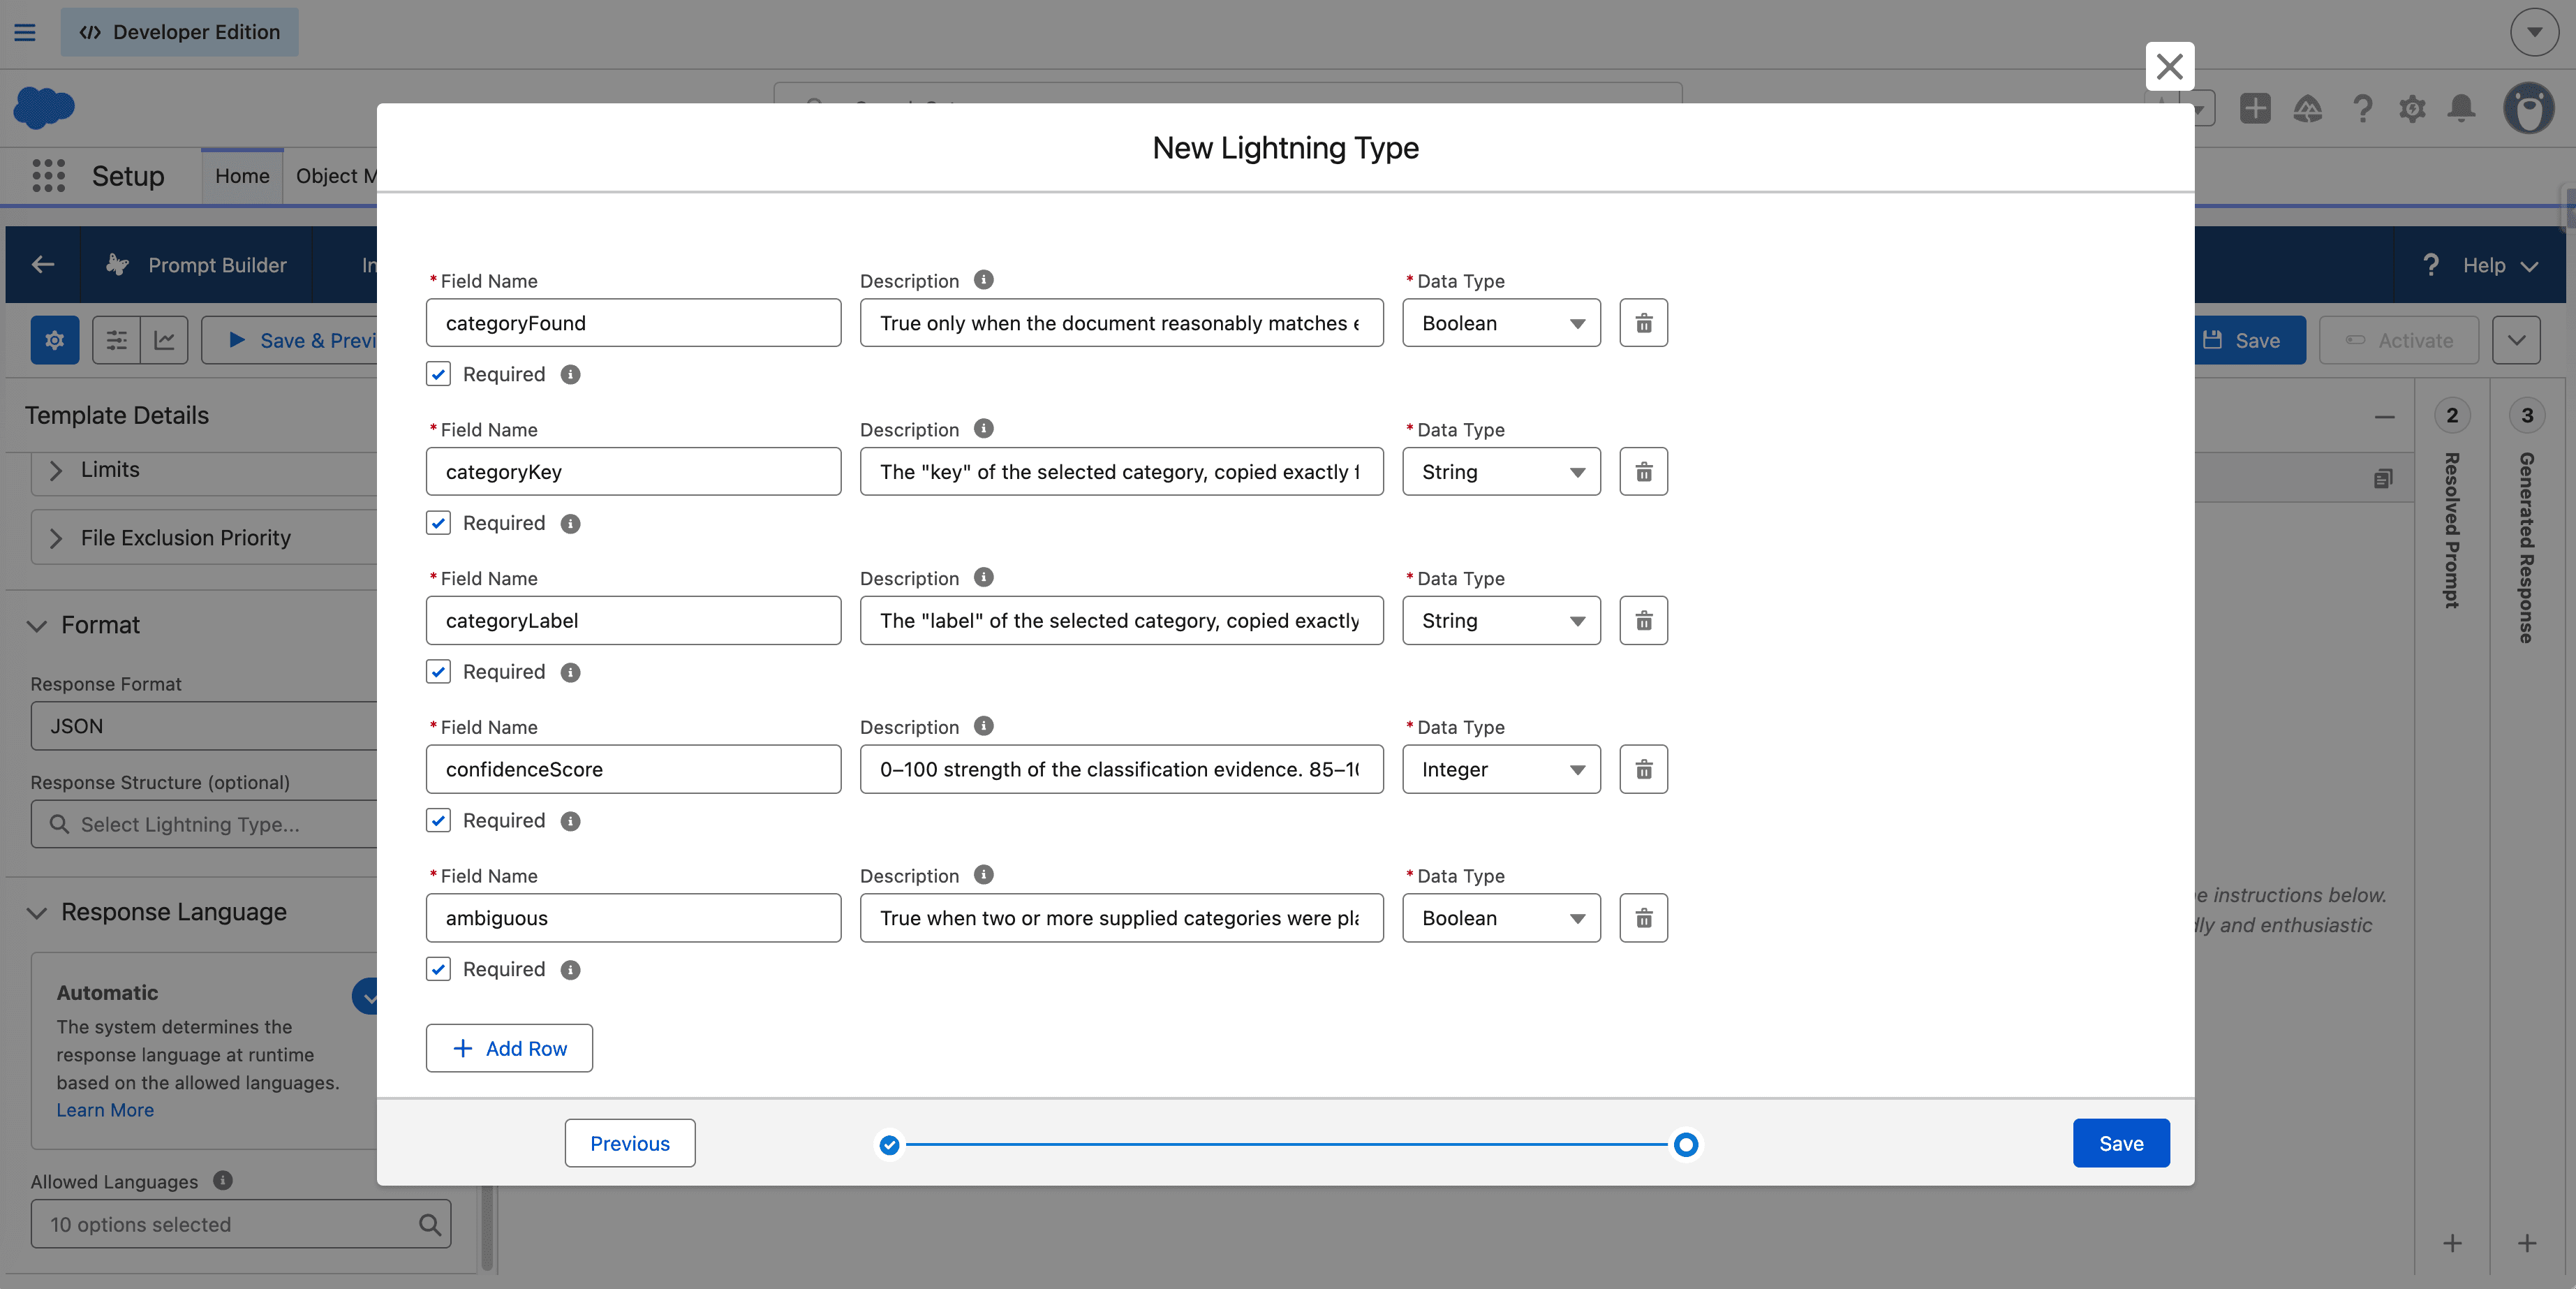The height and width of the screenshot is (1289, 2576).
Task: Open the App Launcher grid
Action: pos(48,176)
